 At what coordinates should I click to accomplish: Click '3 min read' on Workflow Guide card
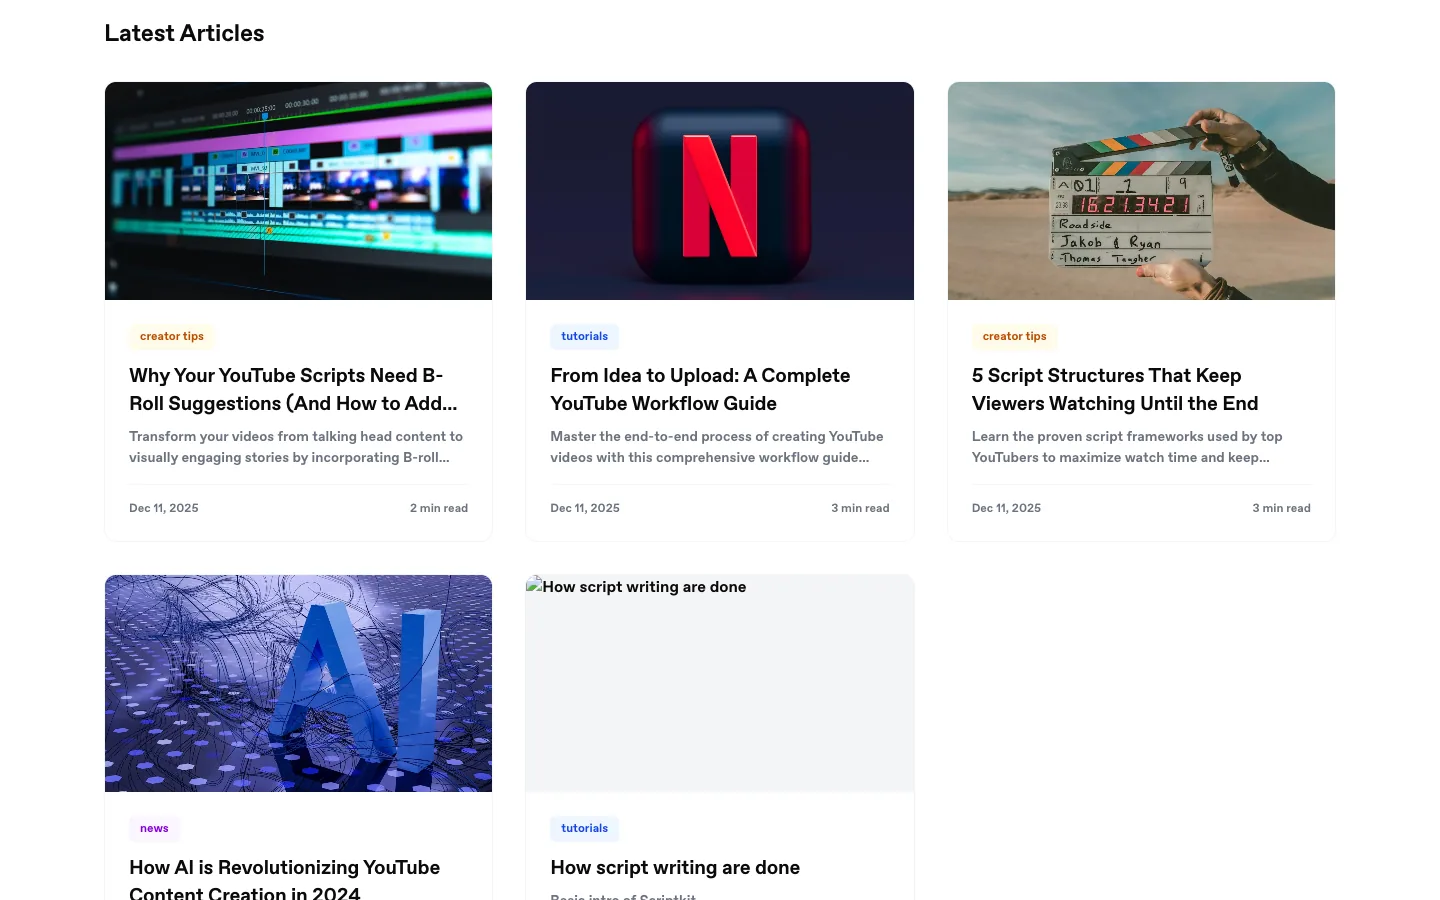(860, 508)
